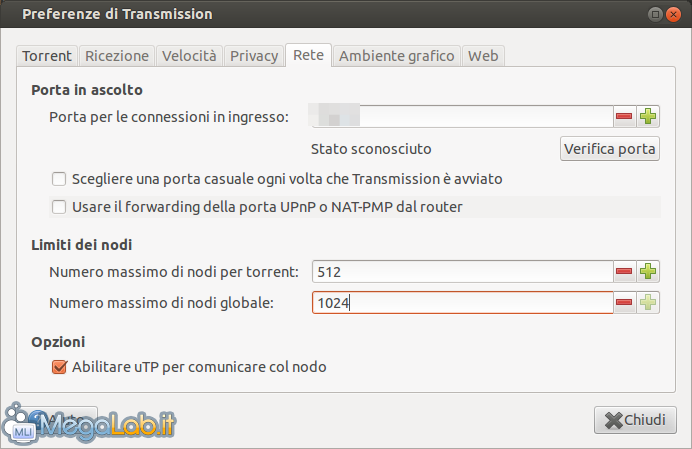Close the preferences window with red X
This screenshot has width=692, height=449.
(x=673, y=15)
